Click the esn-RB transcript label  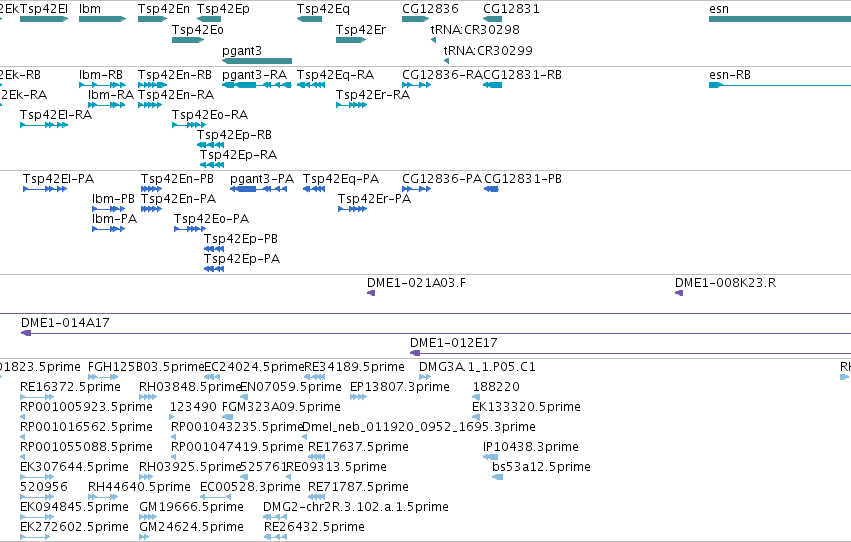730,74
